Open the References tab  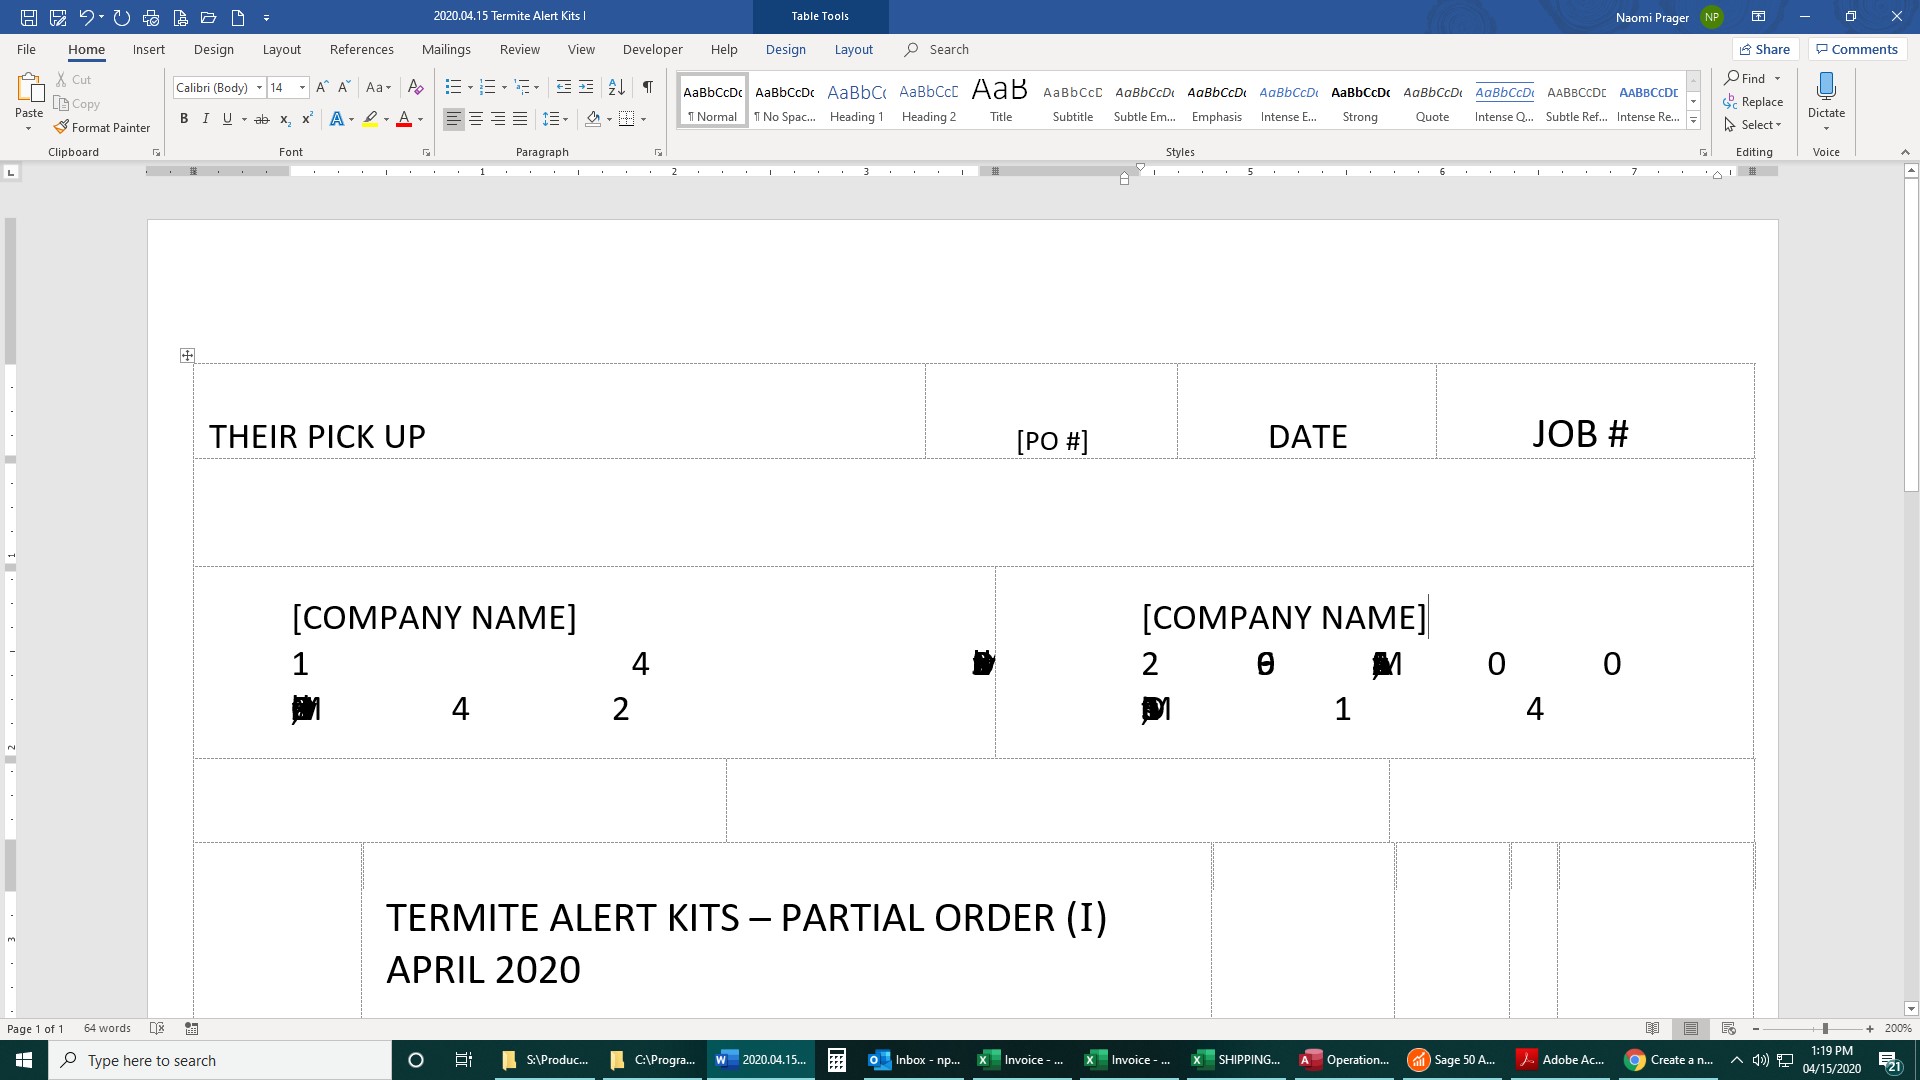click(x=362, y=49)
